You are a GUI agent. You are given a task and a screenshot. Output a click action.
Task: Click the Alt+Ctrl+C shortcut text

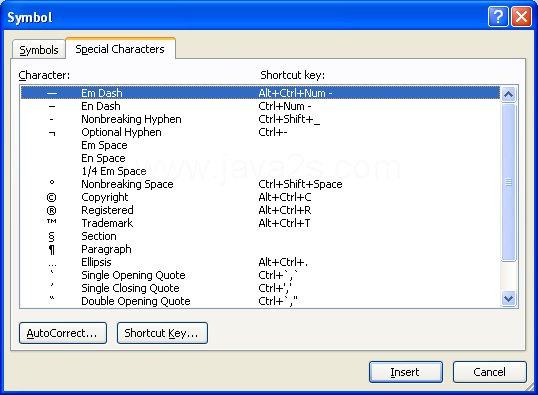285,197
